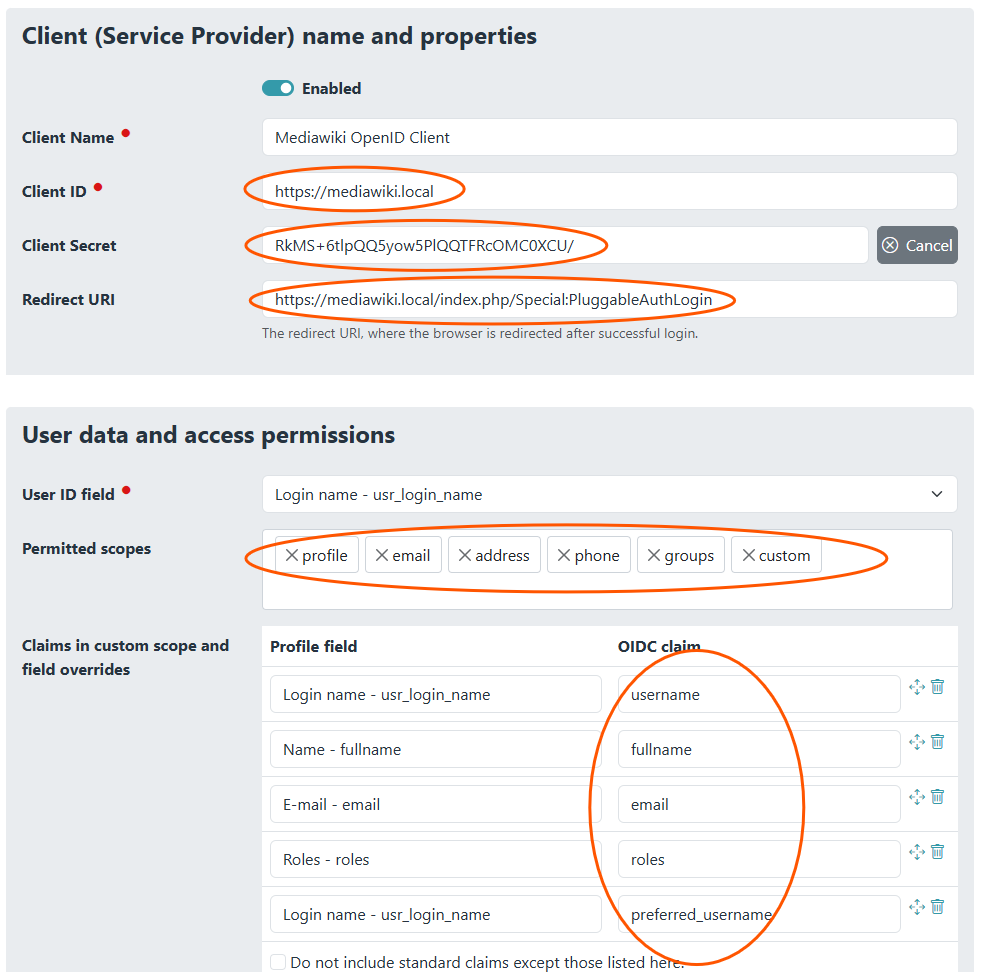
Task: Click move handle for username claim row
Action: pyautogui.click(x=917, y=687)
